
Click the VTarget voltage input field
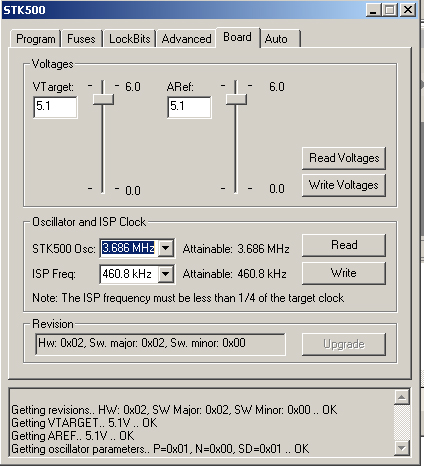click(x=55, y=107)
